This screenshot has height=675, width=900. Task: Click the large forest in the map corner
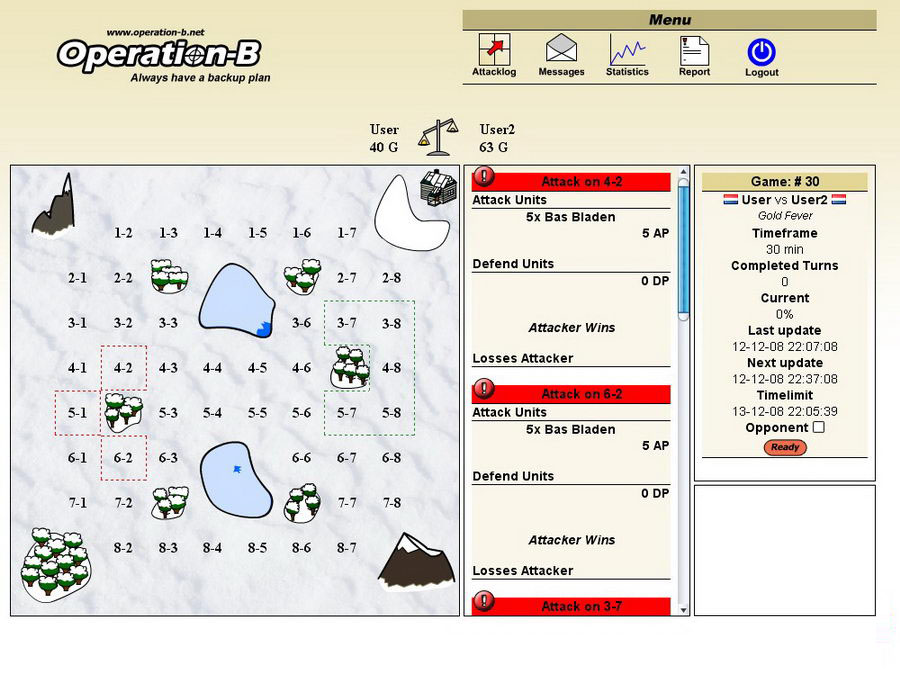click(x=55, y=565)
